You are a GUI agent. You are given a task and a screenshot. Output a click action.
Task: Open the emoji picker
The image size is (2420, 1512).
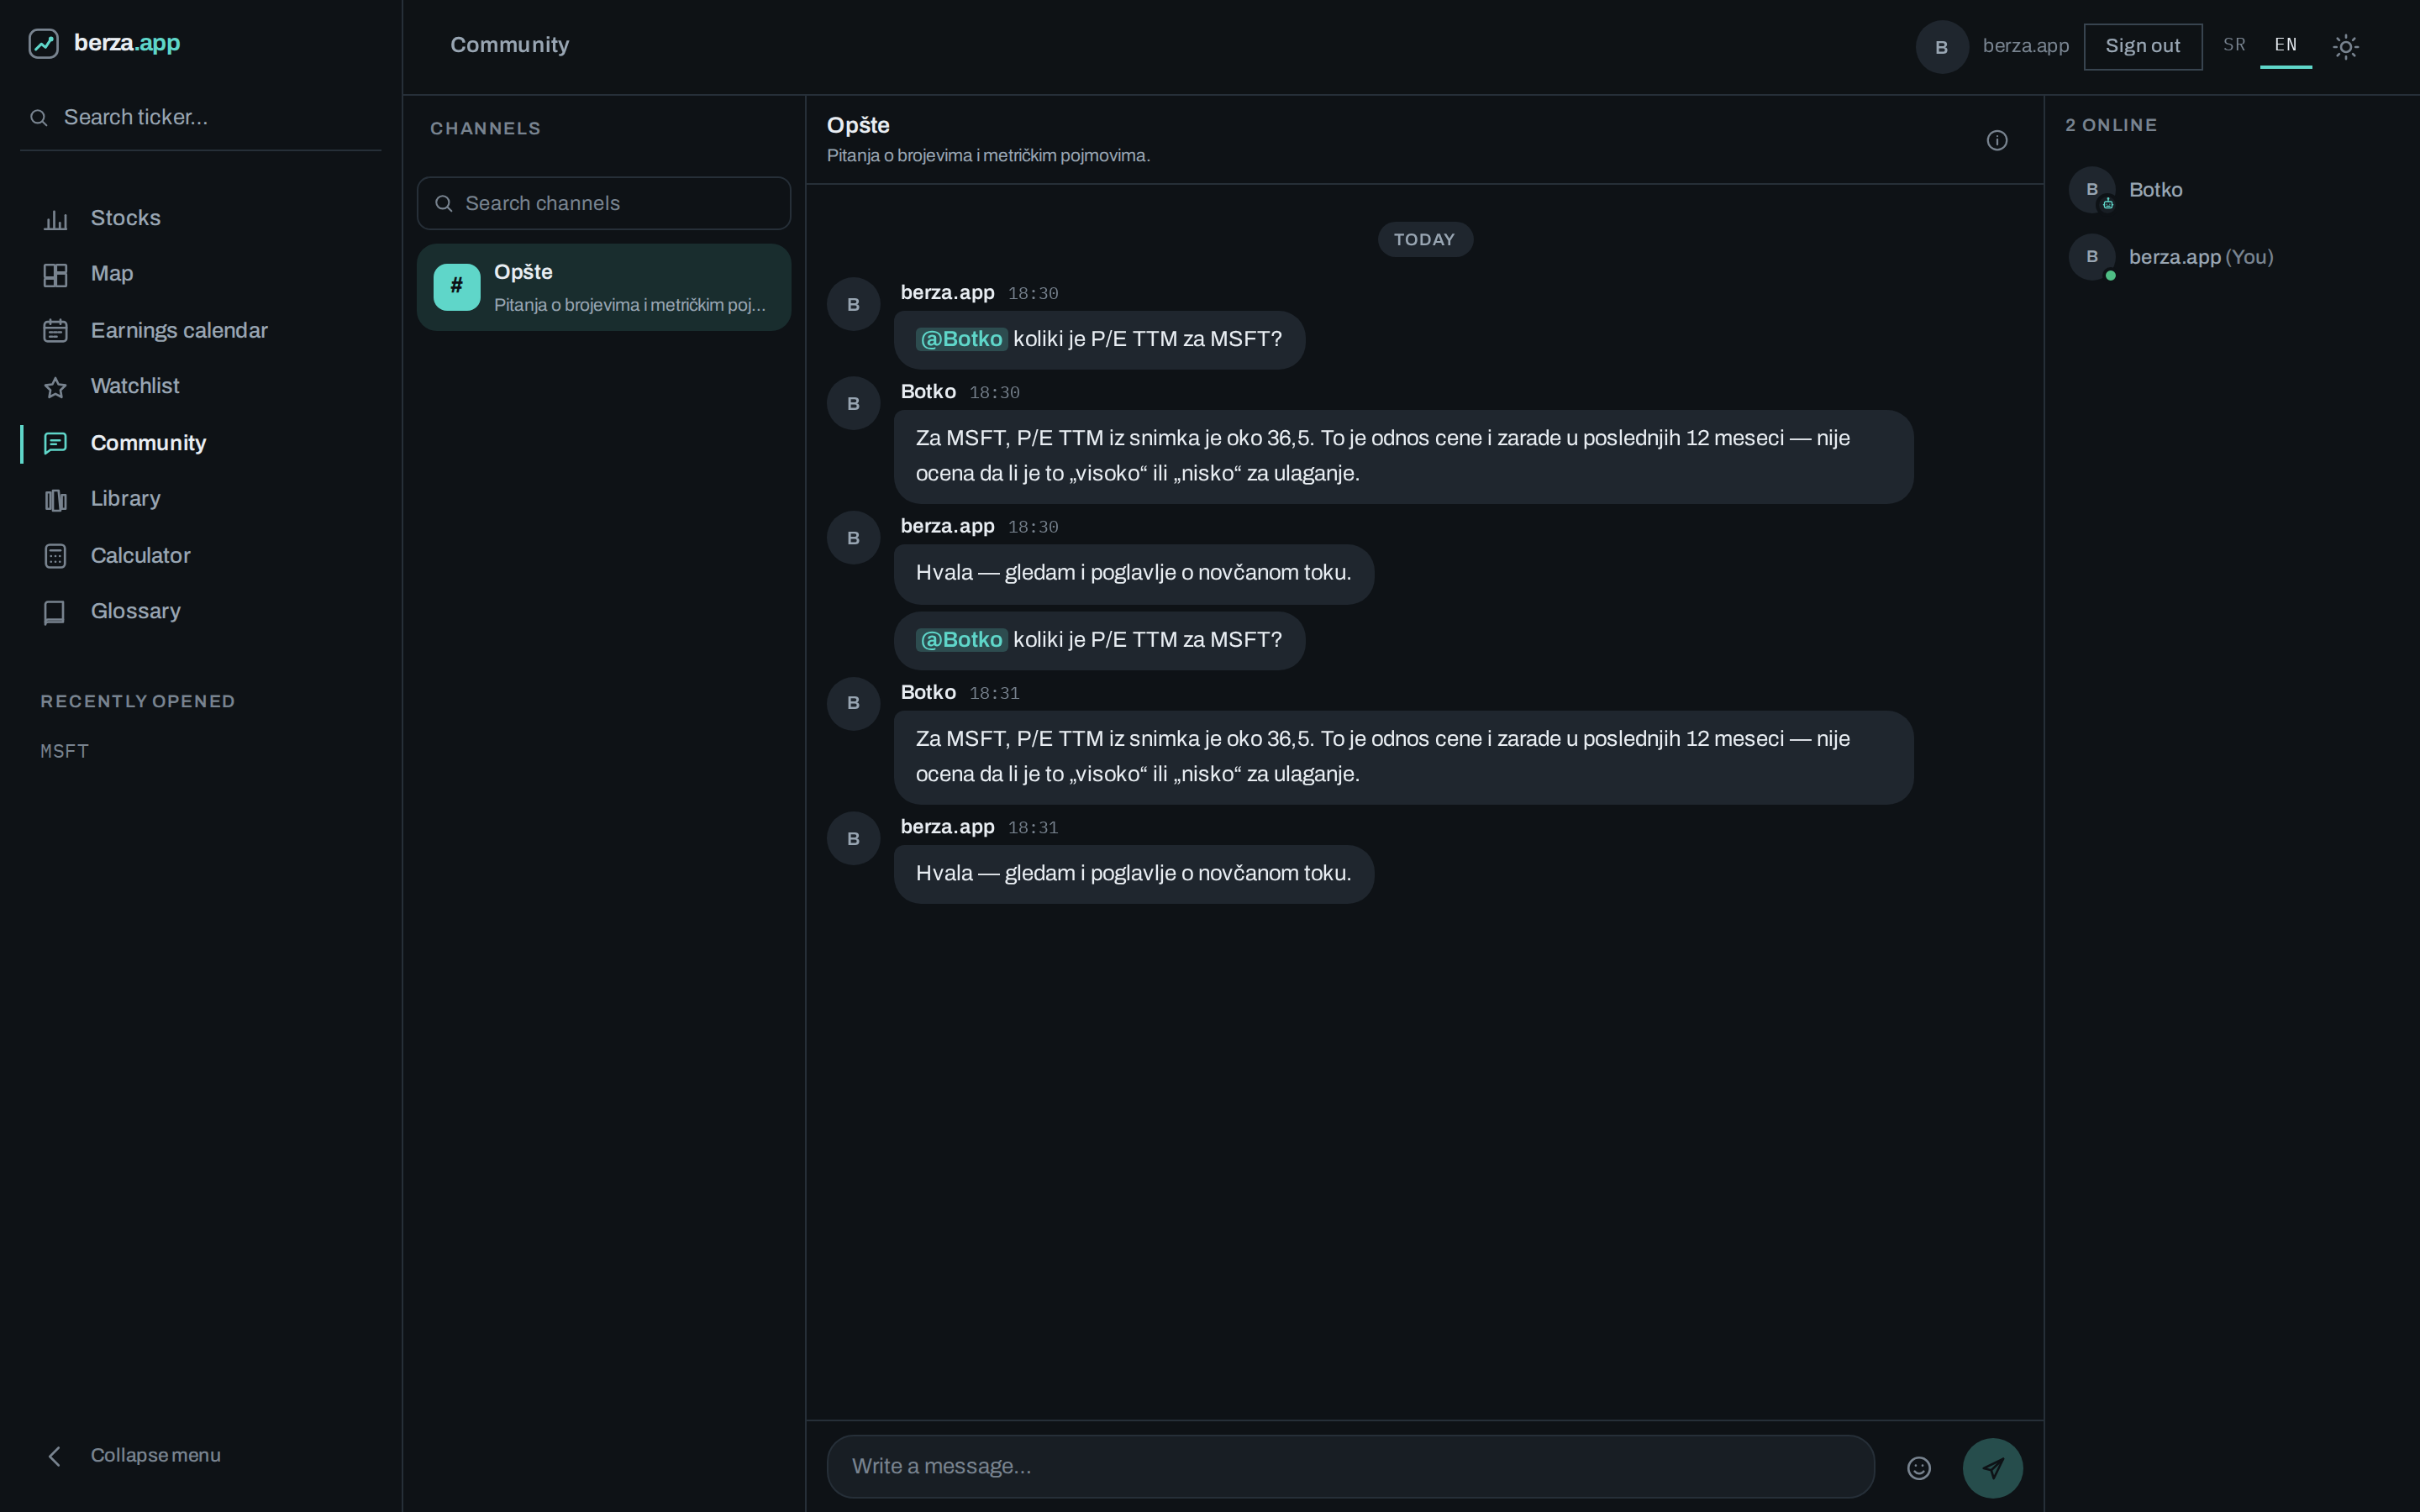click(1919, 1467)
